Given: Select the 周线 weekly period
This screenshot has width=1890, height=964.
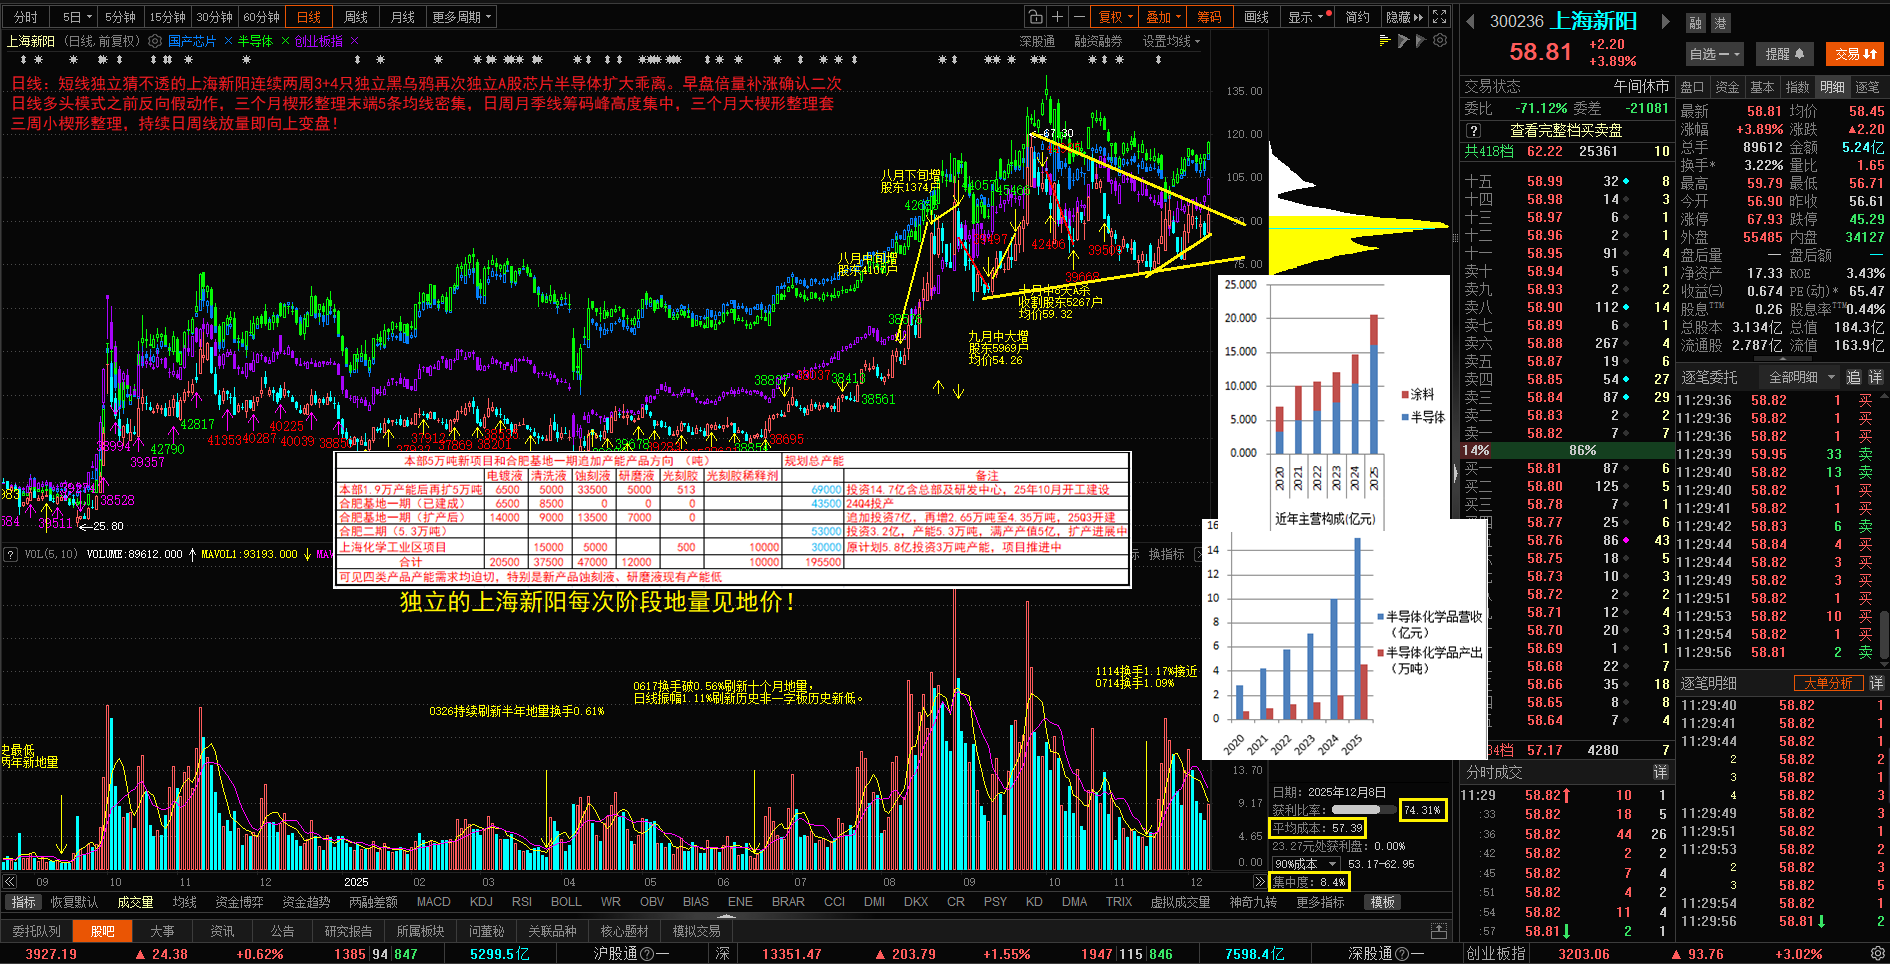Looking at the screenshot, I should (x=356, y=17).
